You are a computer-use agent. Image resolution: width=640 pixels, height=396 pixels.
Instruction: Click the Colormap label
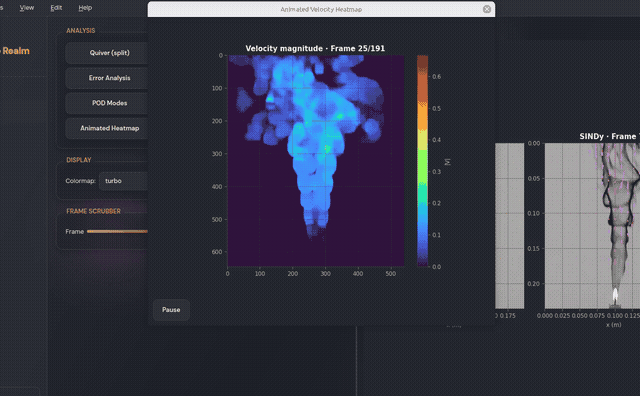click(80, 181)
